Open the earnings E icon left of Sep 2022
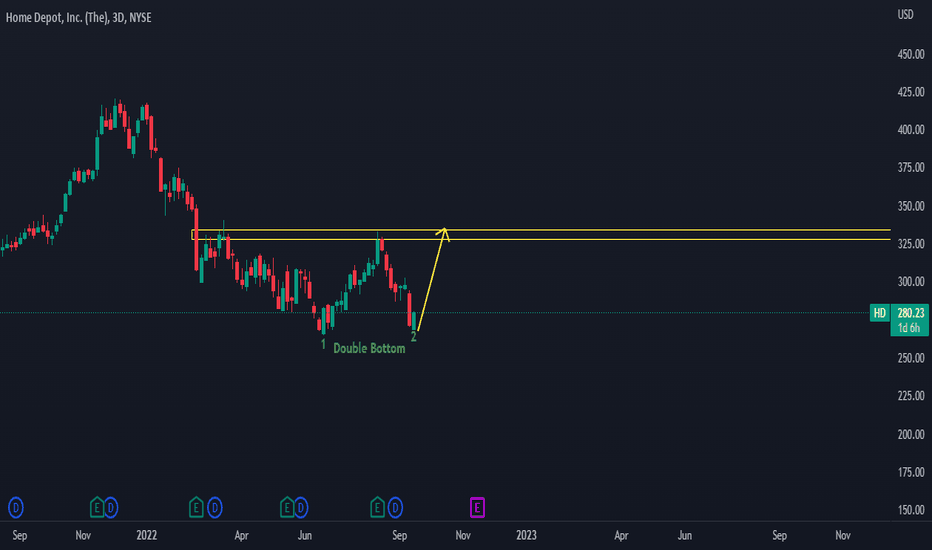Viewport: 932px width, 550px height. pos(377,508)
